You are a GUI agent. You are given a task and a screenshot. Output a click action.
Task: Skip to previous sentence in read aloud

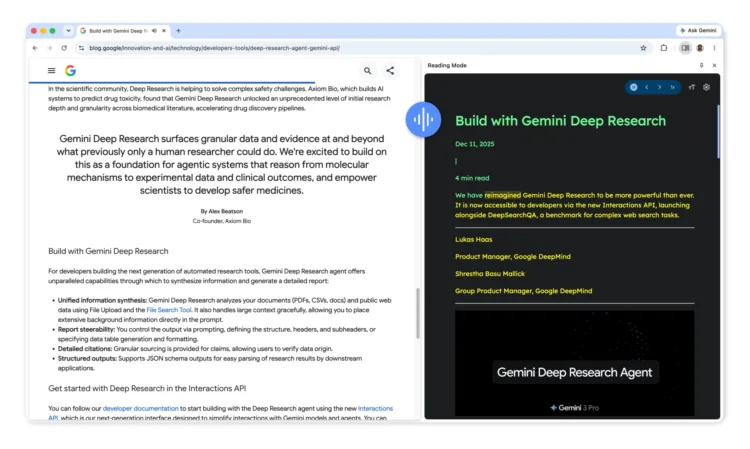(x=647, y=88)
